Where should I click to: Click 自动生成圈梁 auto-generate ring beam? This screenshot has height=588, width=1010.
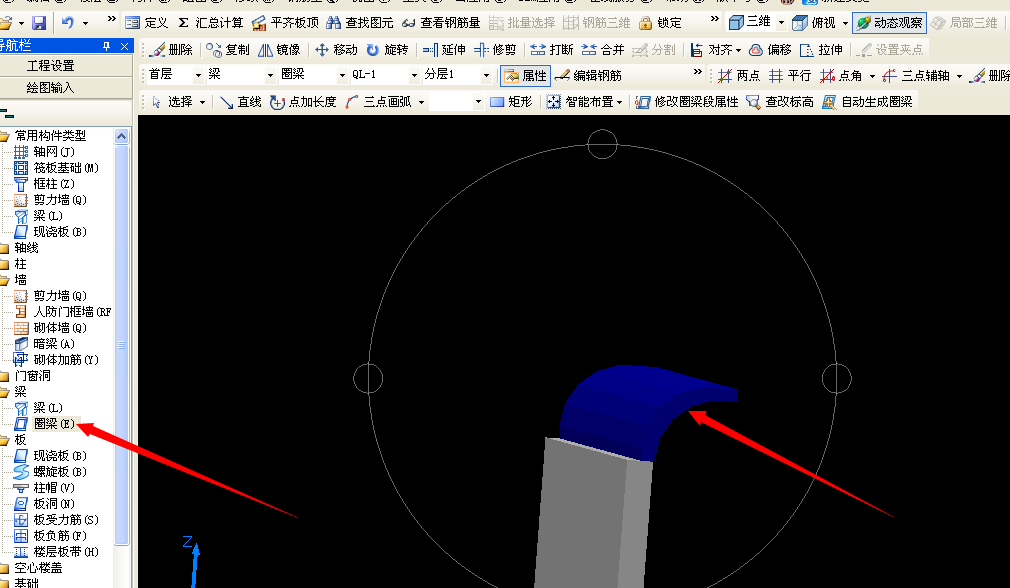pos(868,102)
